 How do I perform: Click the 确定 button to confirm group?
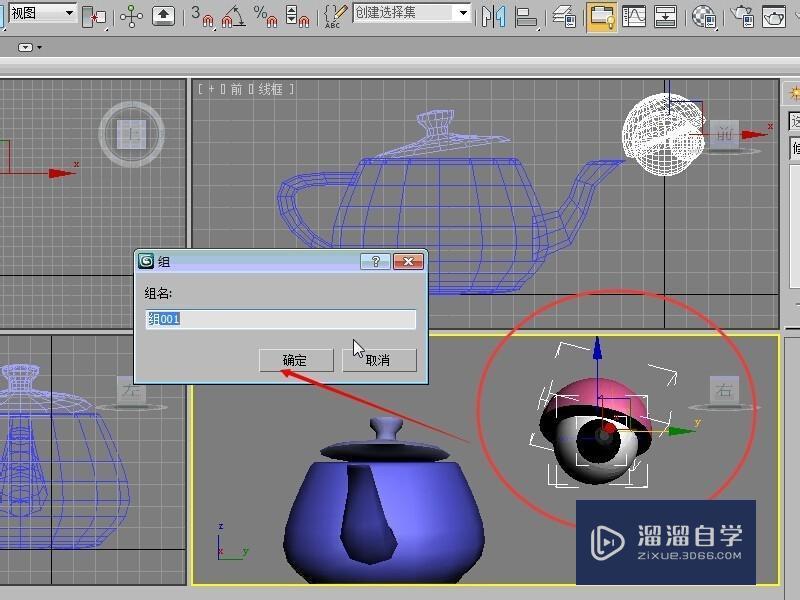coord(295,360)
